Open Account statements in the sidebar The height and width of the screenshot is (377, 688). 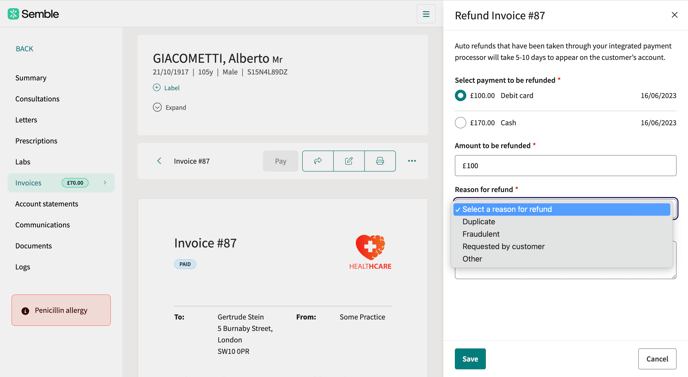click(x=47, y=204)
